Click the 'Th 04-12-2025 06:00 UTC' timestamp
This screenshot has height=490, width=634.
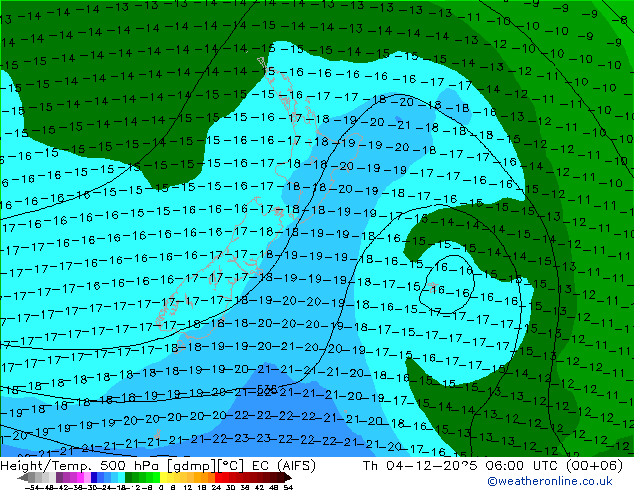tap(461, 466)
